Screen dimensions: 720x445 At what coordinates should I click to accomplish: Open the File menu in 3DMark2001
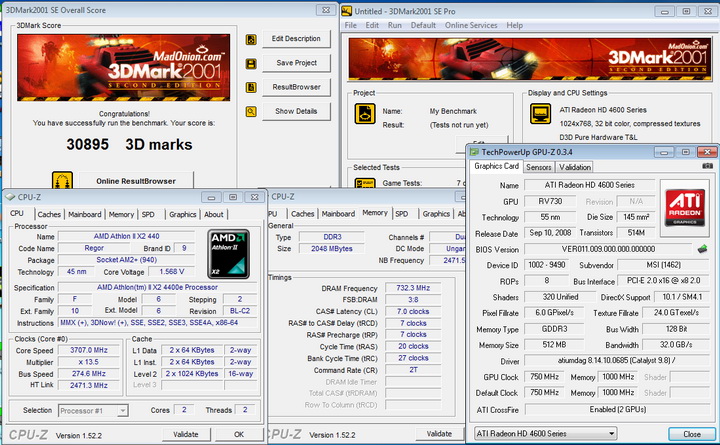click(350, 25)
